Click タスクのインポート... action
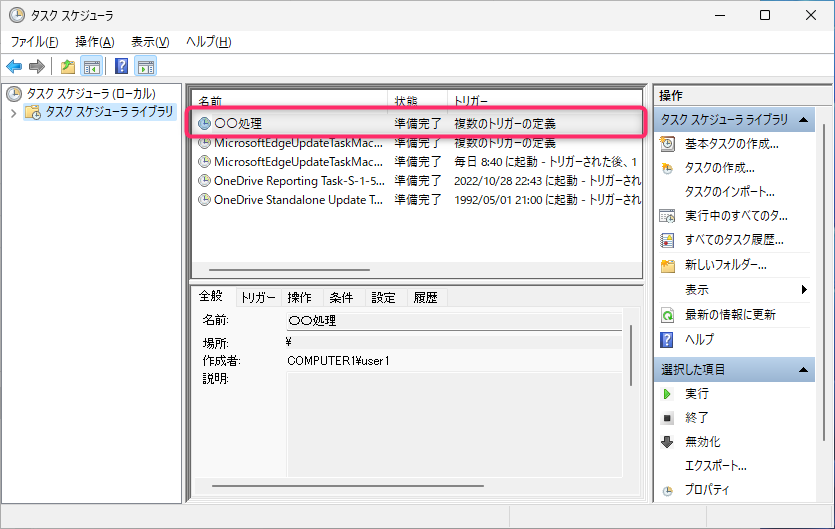Image resolution: width=835 pixels, height=529 pixels. click(730, 192)
